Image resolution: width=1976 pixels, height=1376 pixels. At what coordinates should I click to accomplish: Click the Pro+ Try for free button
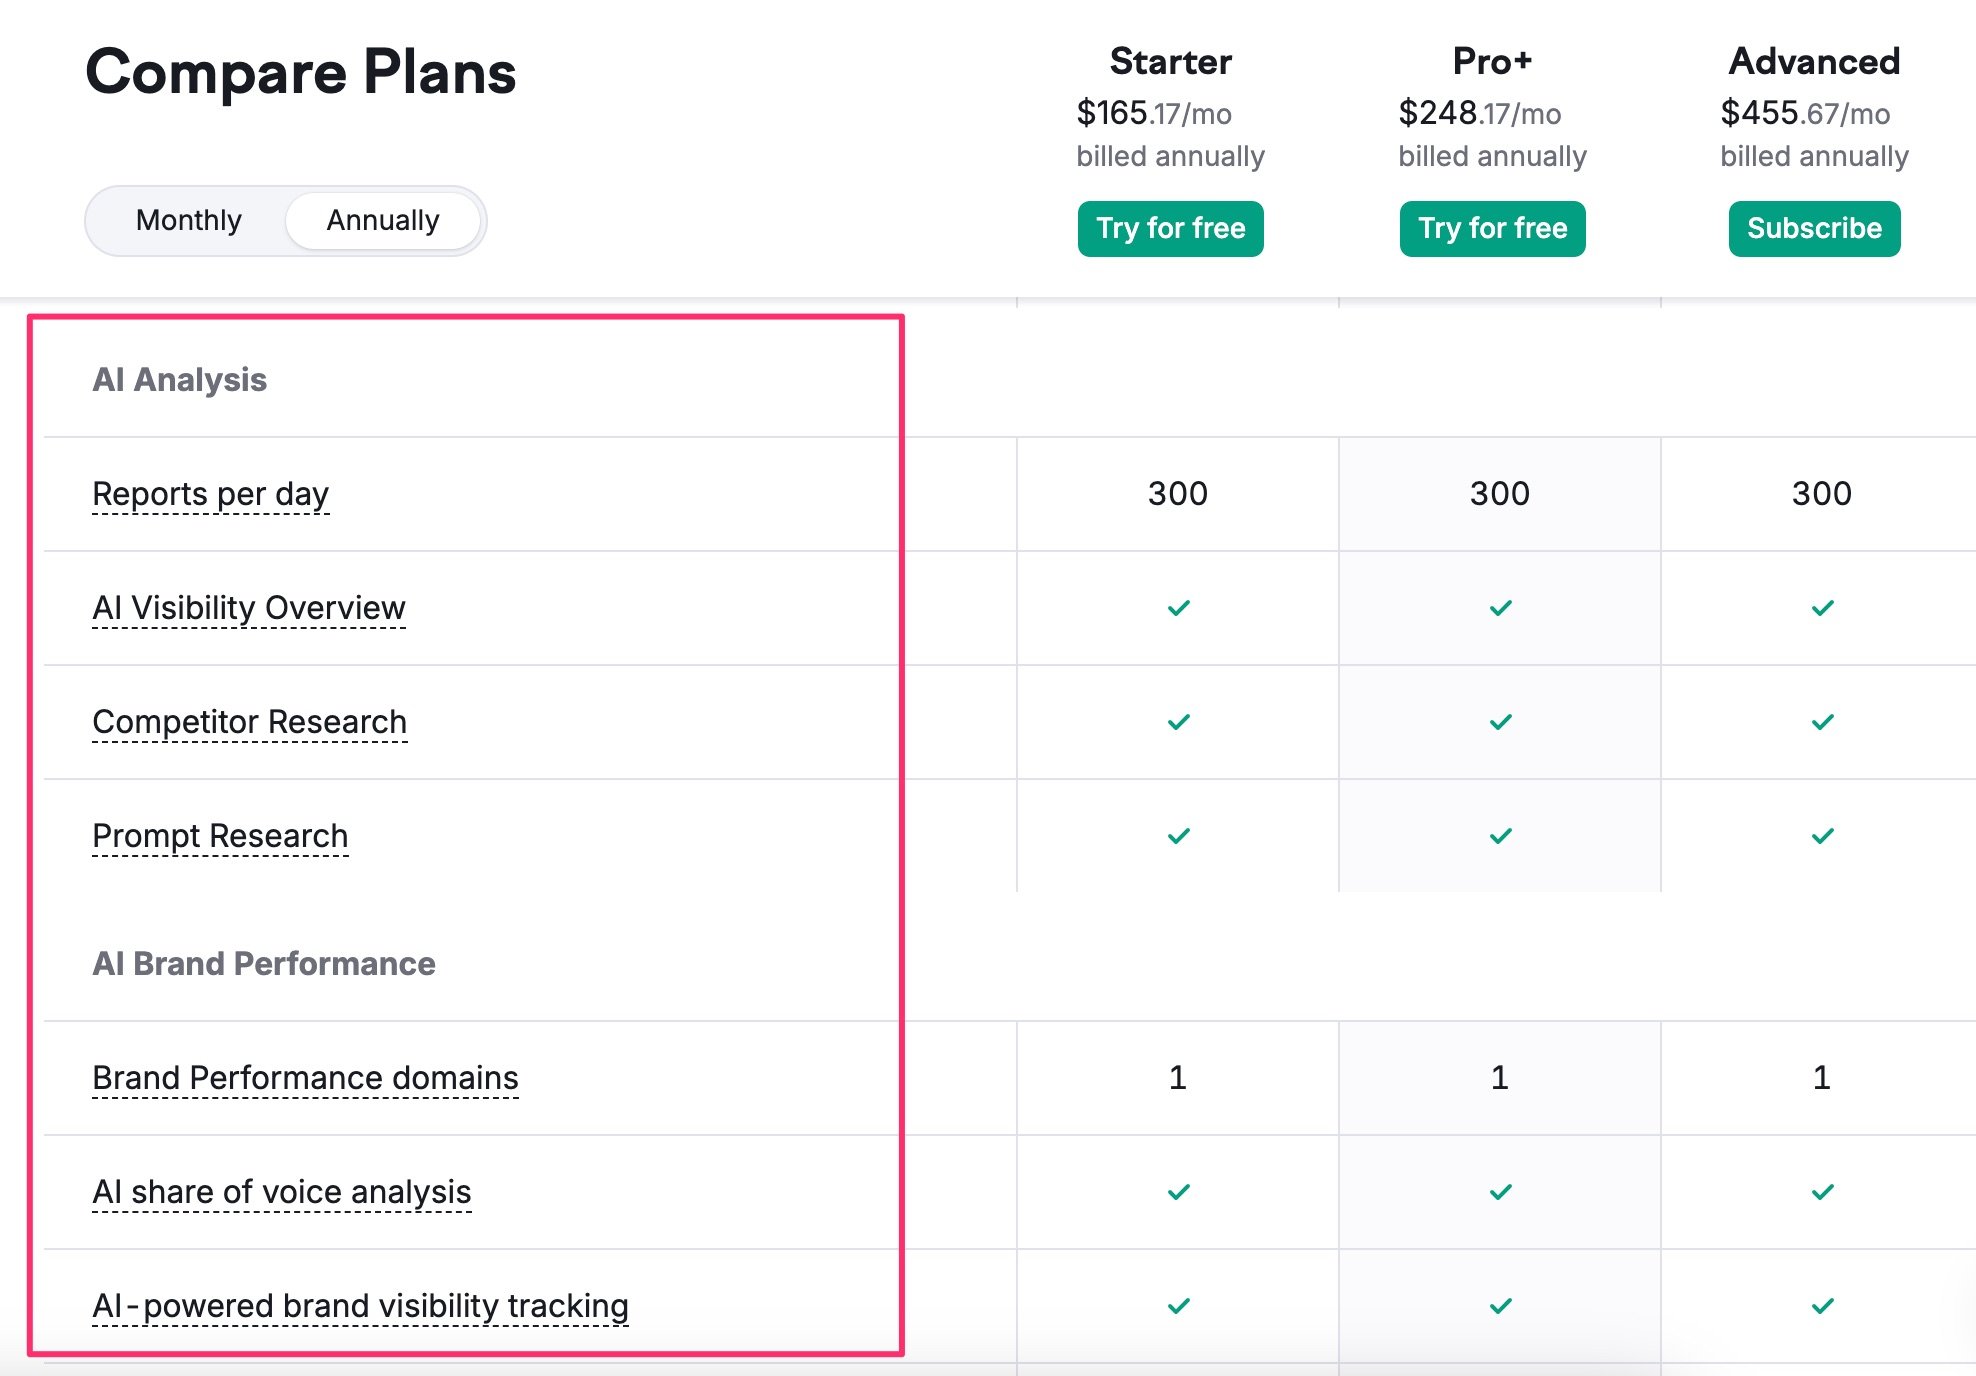pos(1492,228)
